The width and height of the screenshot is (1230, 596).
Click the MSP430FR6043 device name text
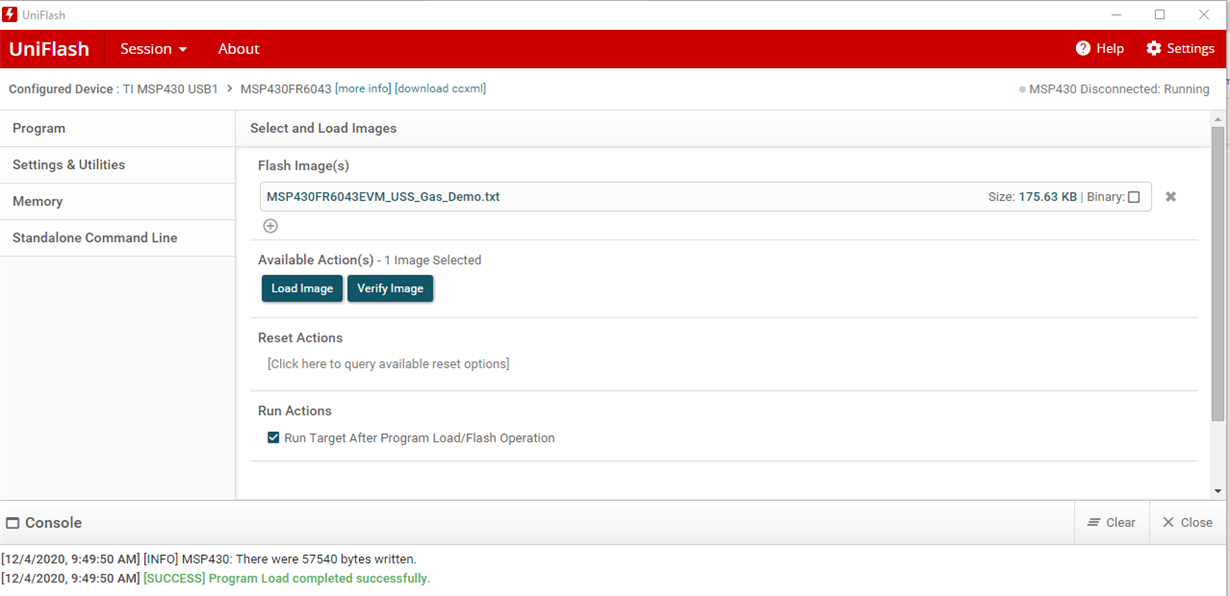pos(286,89)
